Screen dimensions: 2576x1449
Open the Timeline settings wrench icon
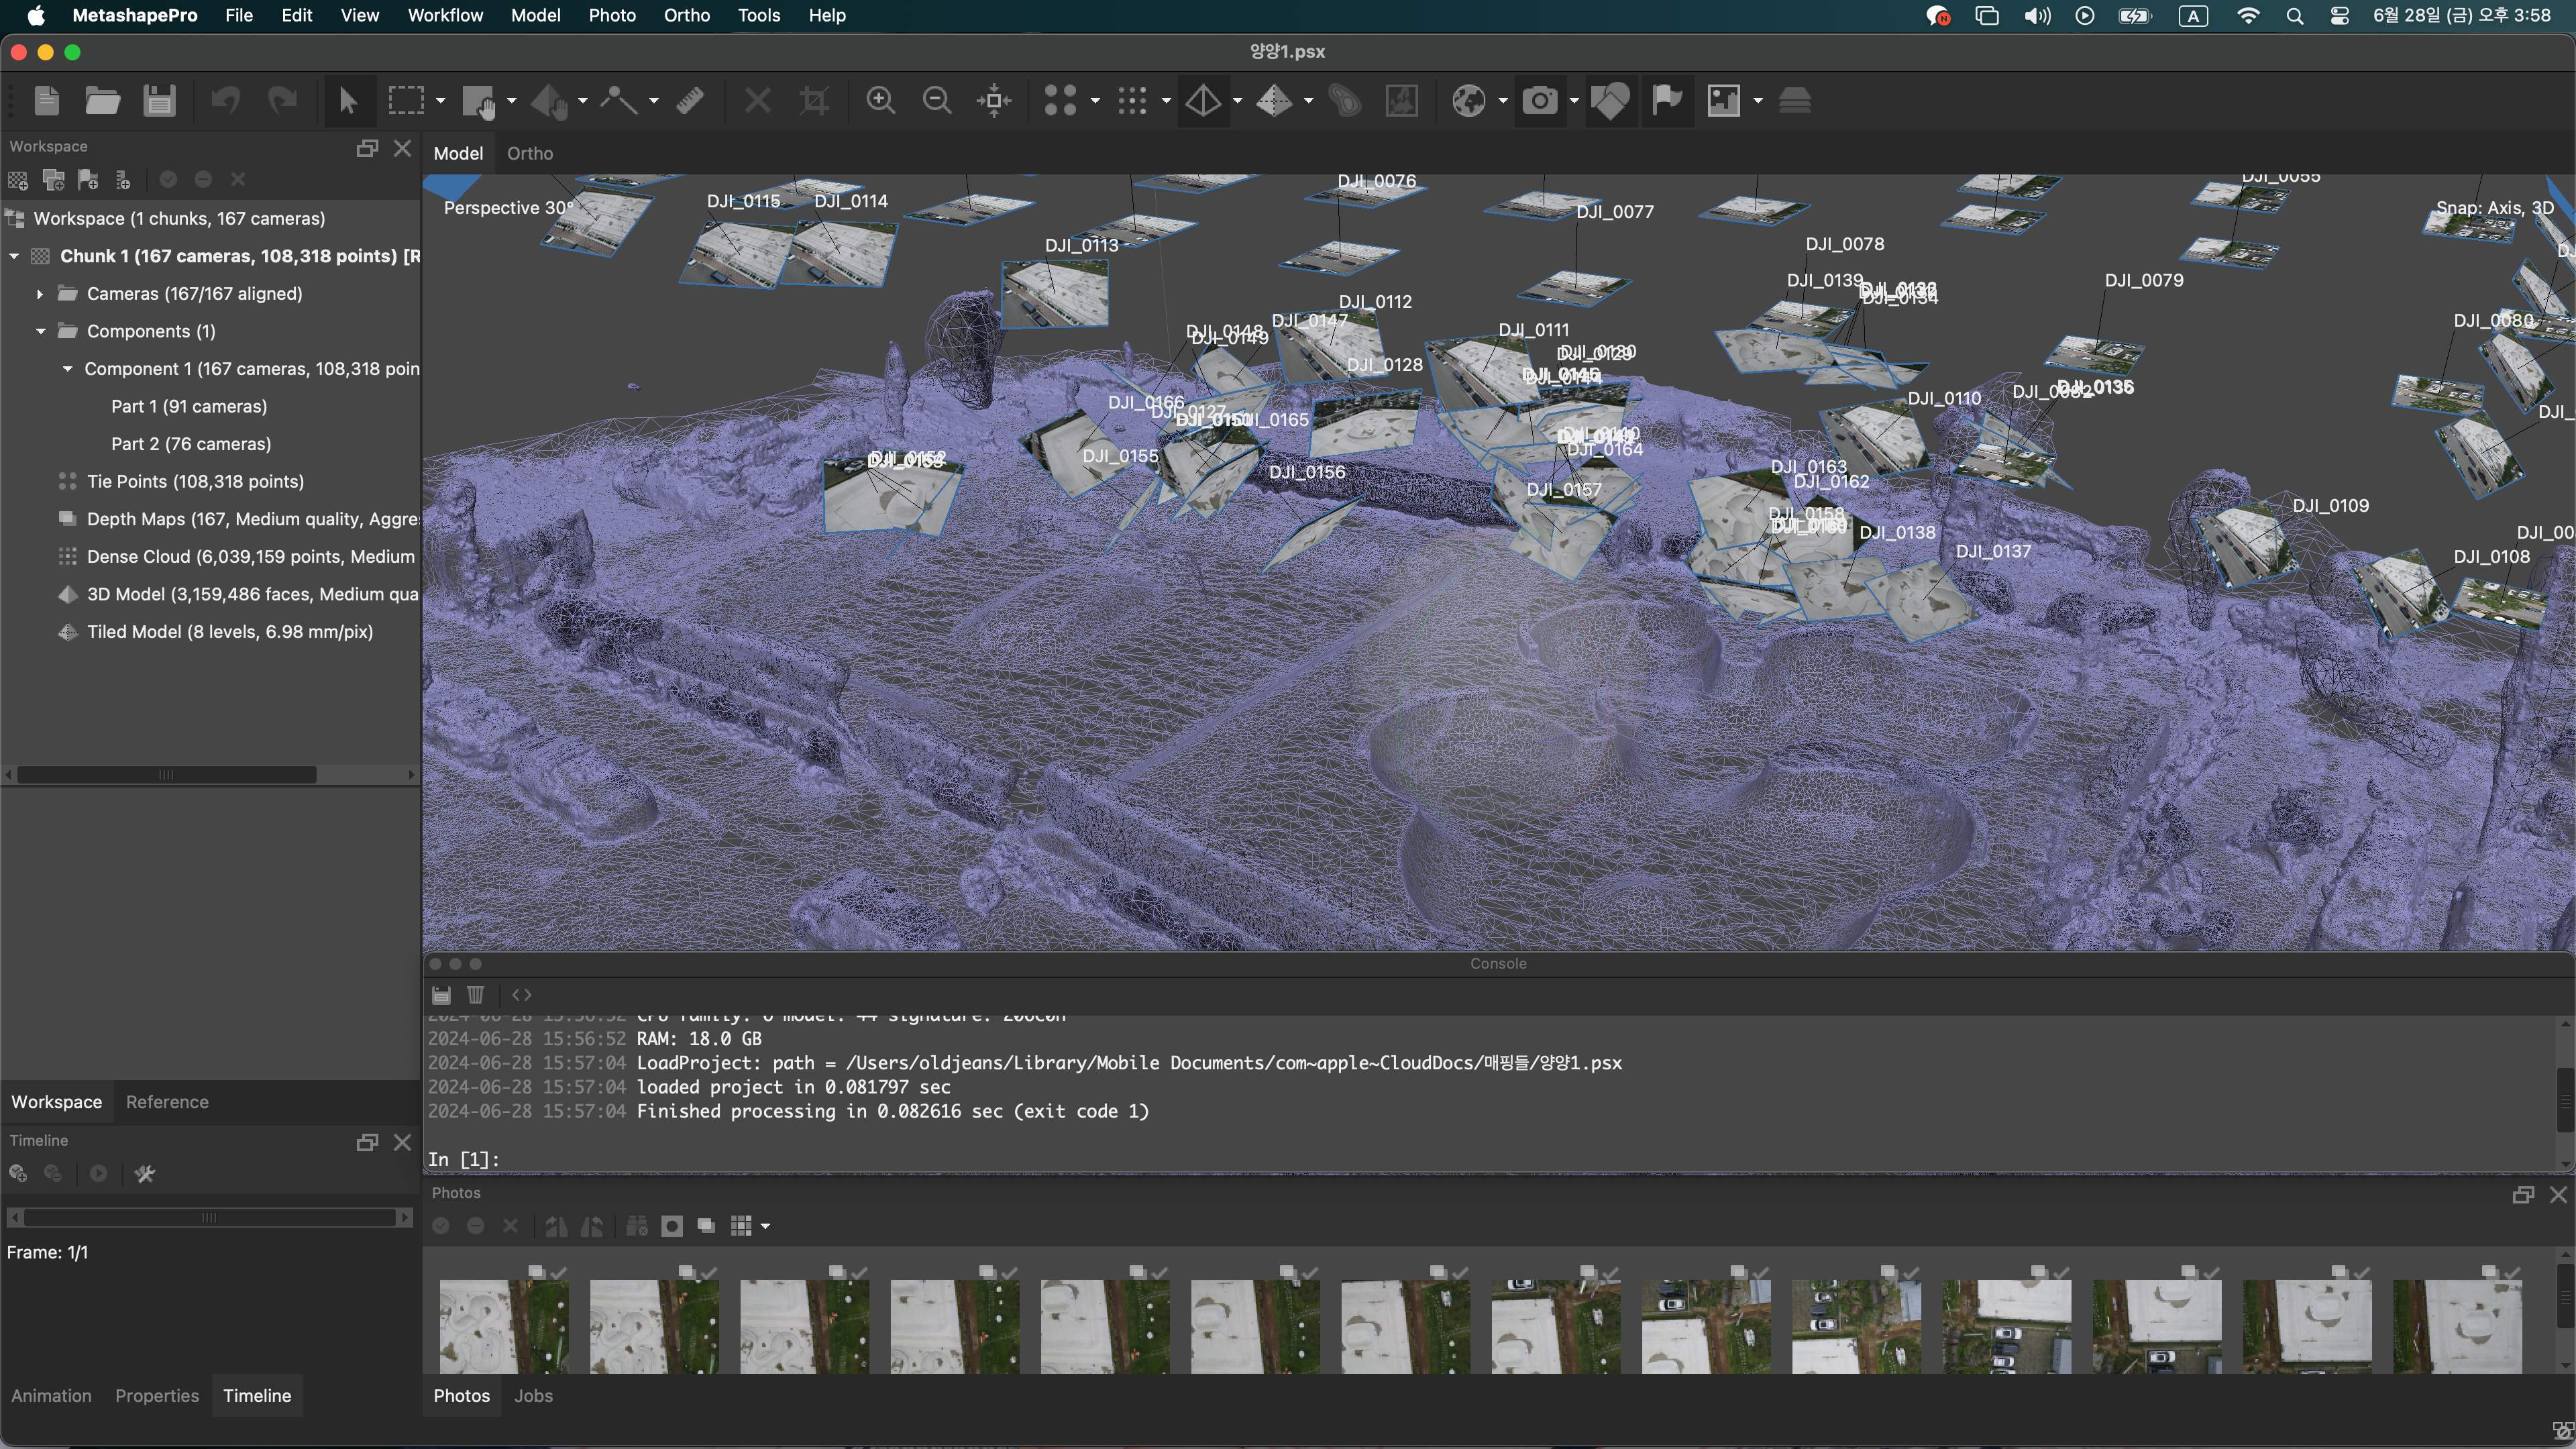[x=145, y=1174]
